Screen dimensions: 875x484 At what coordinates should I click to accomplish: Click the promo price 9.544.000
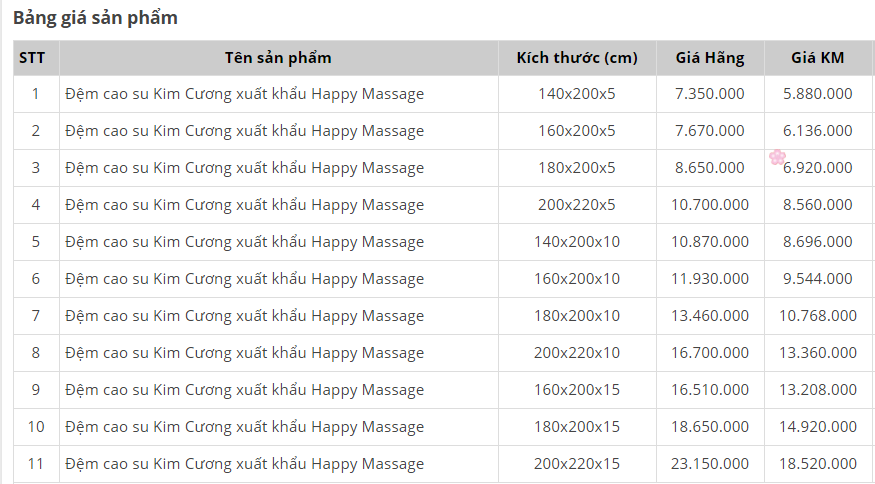coord(817,279)
